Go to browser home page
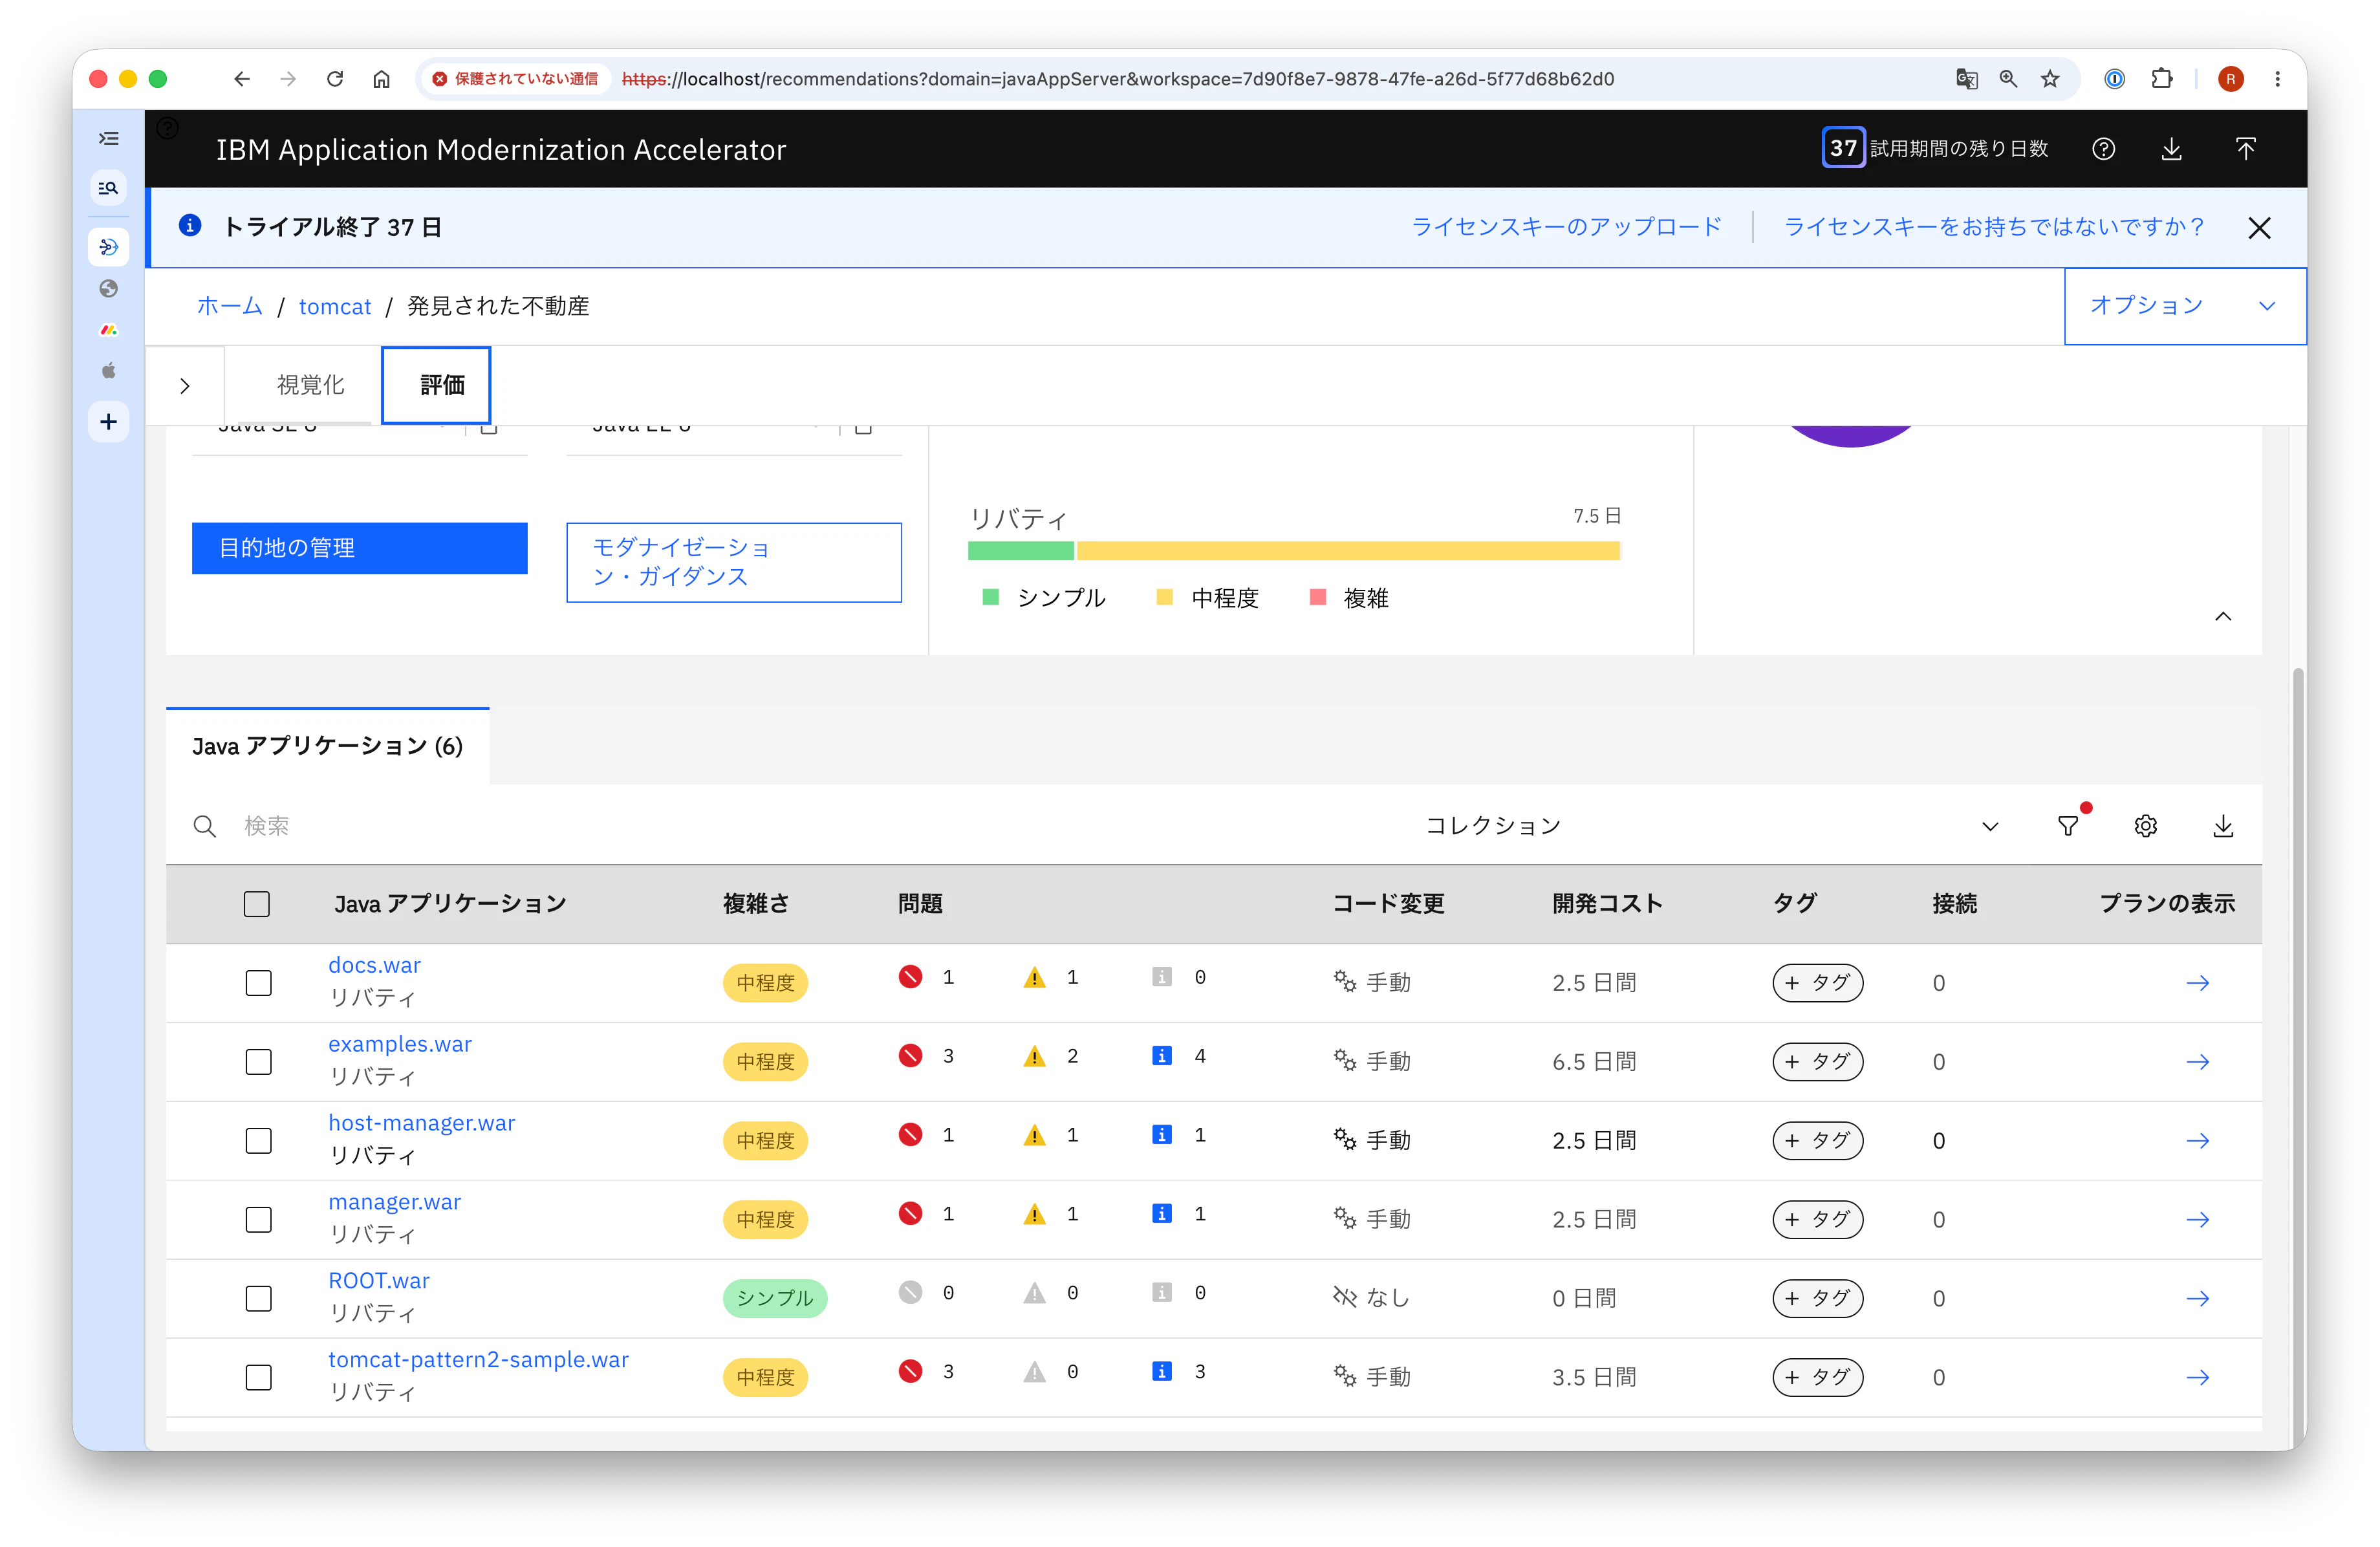 pos(381,79)
